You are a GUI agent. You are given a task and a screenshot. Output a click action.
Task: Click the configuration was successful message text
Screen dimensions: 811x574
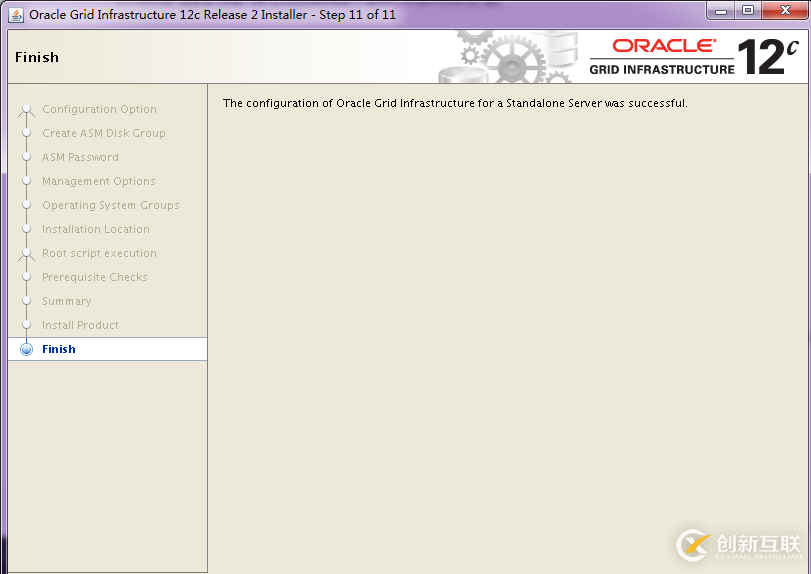pos(455,103)
